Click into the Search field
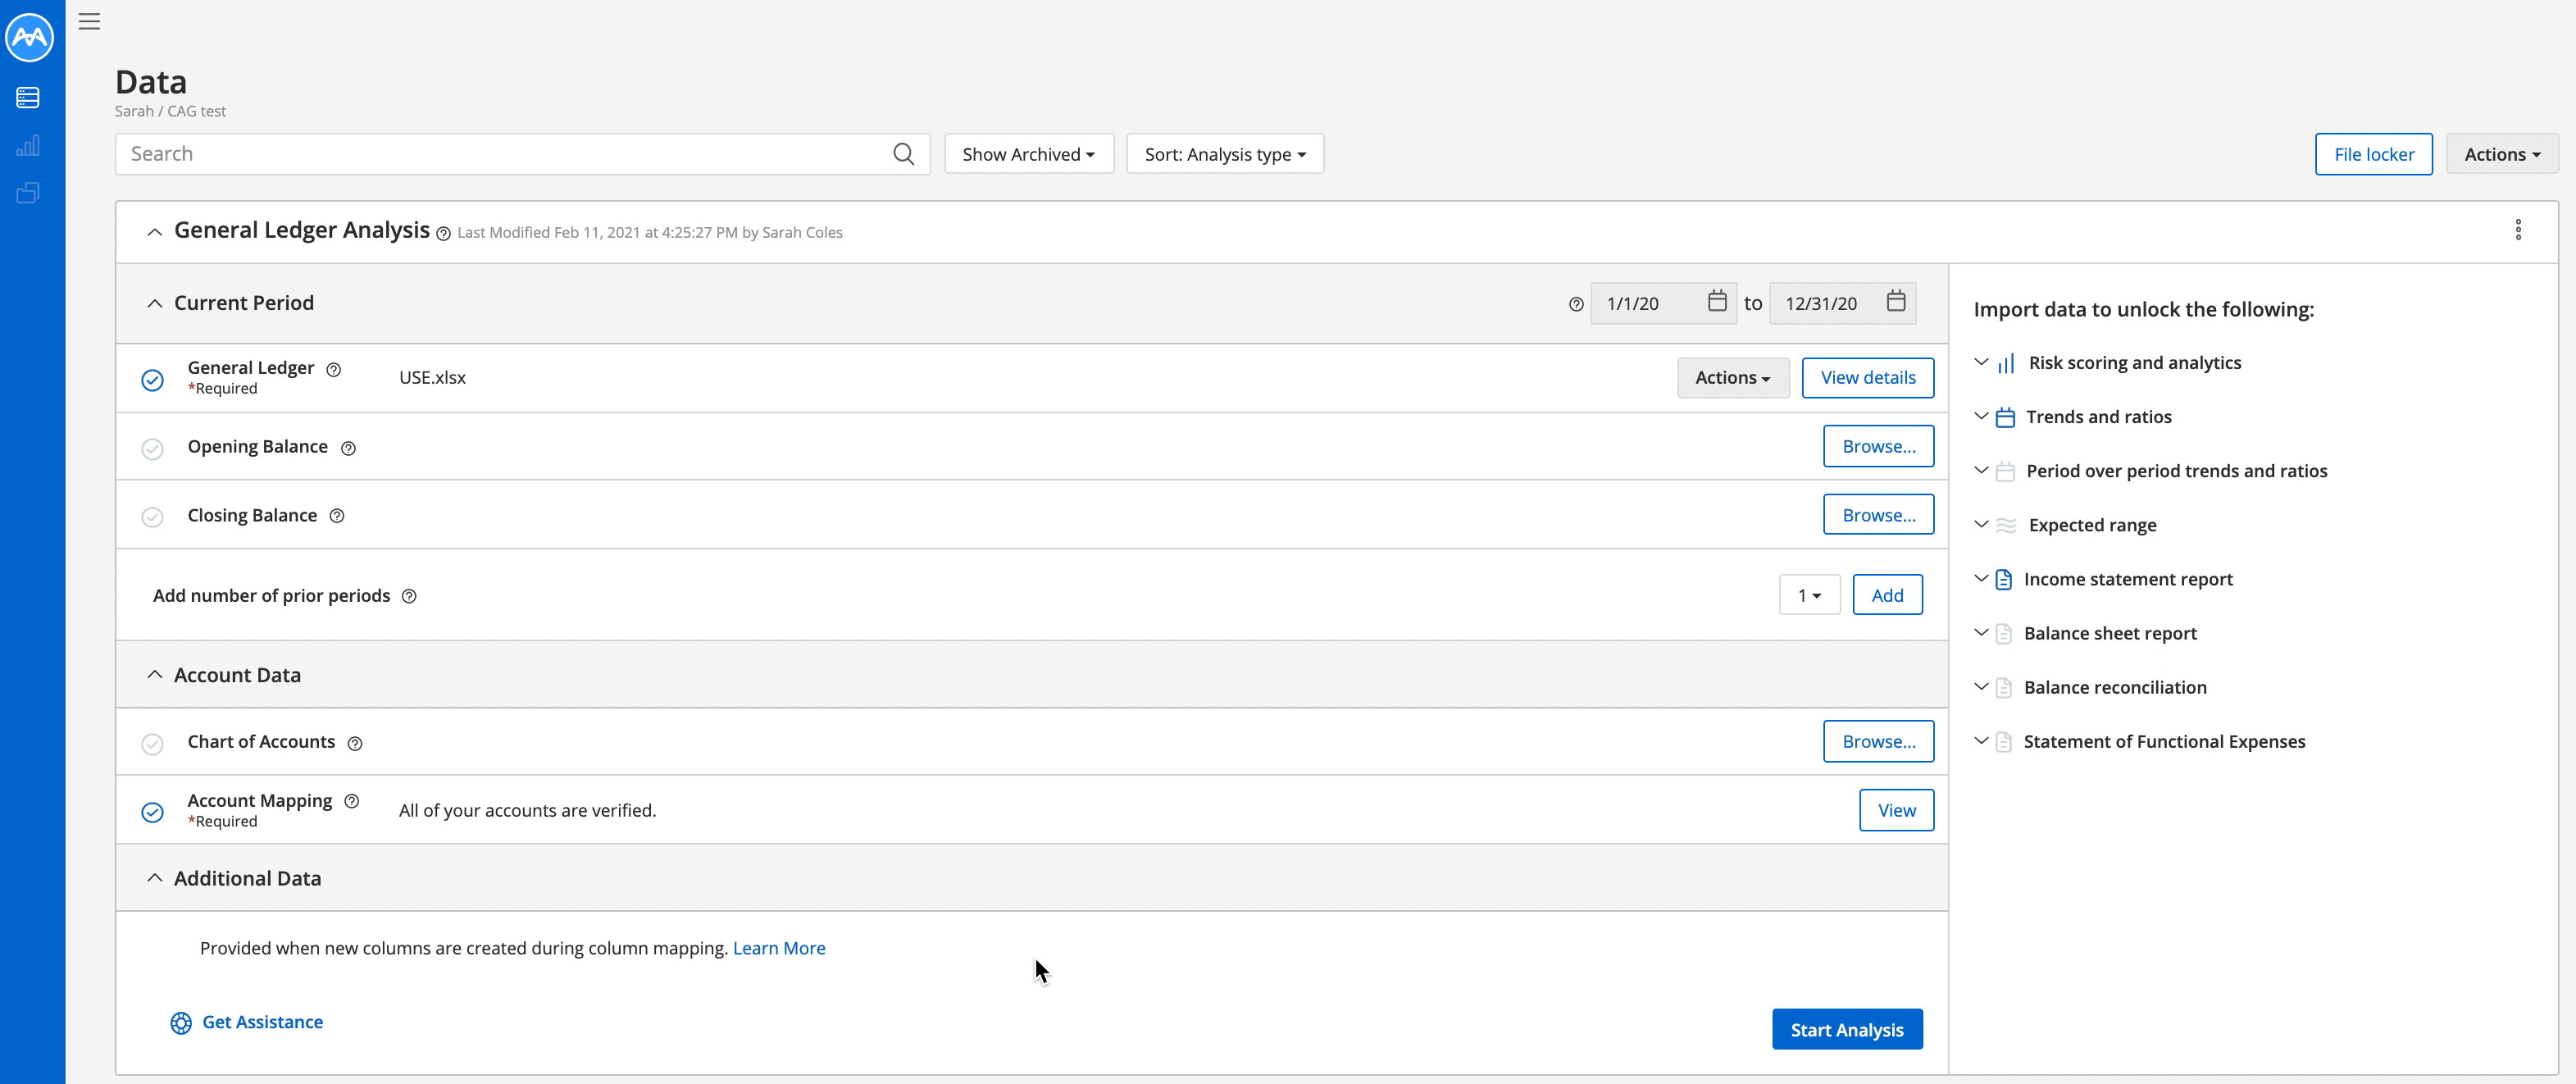This screenshot has height=1084, width=2576. click(522, 154)
